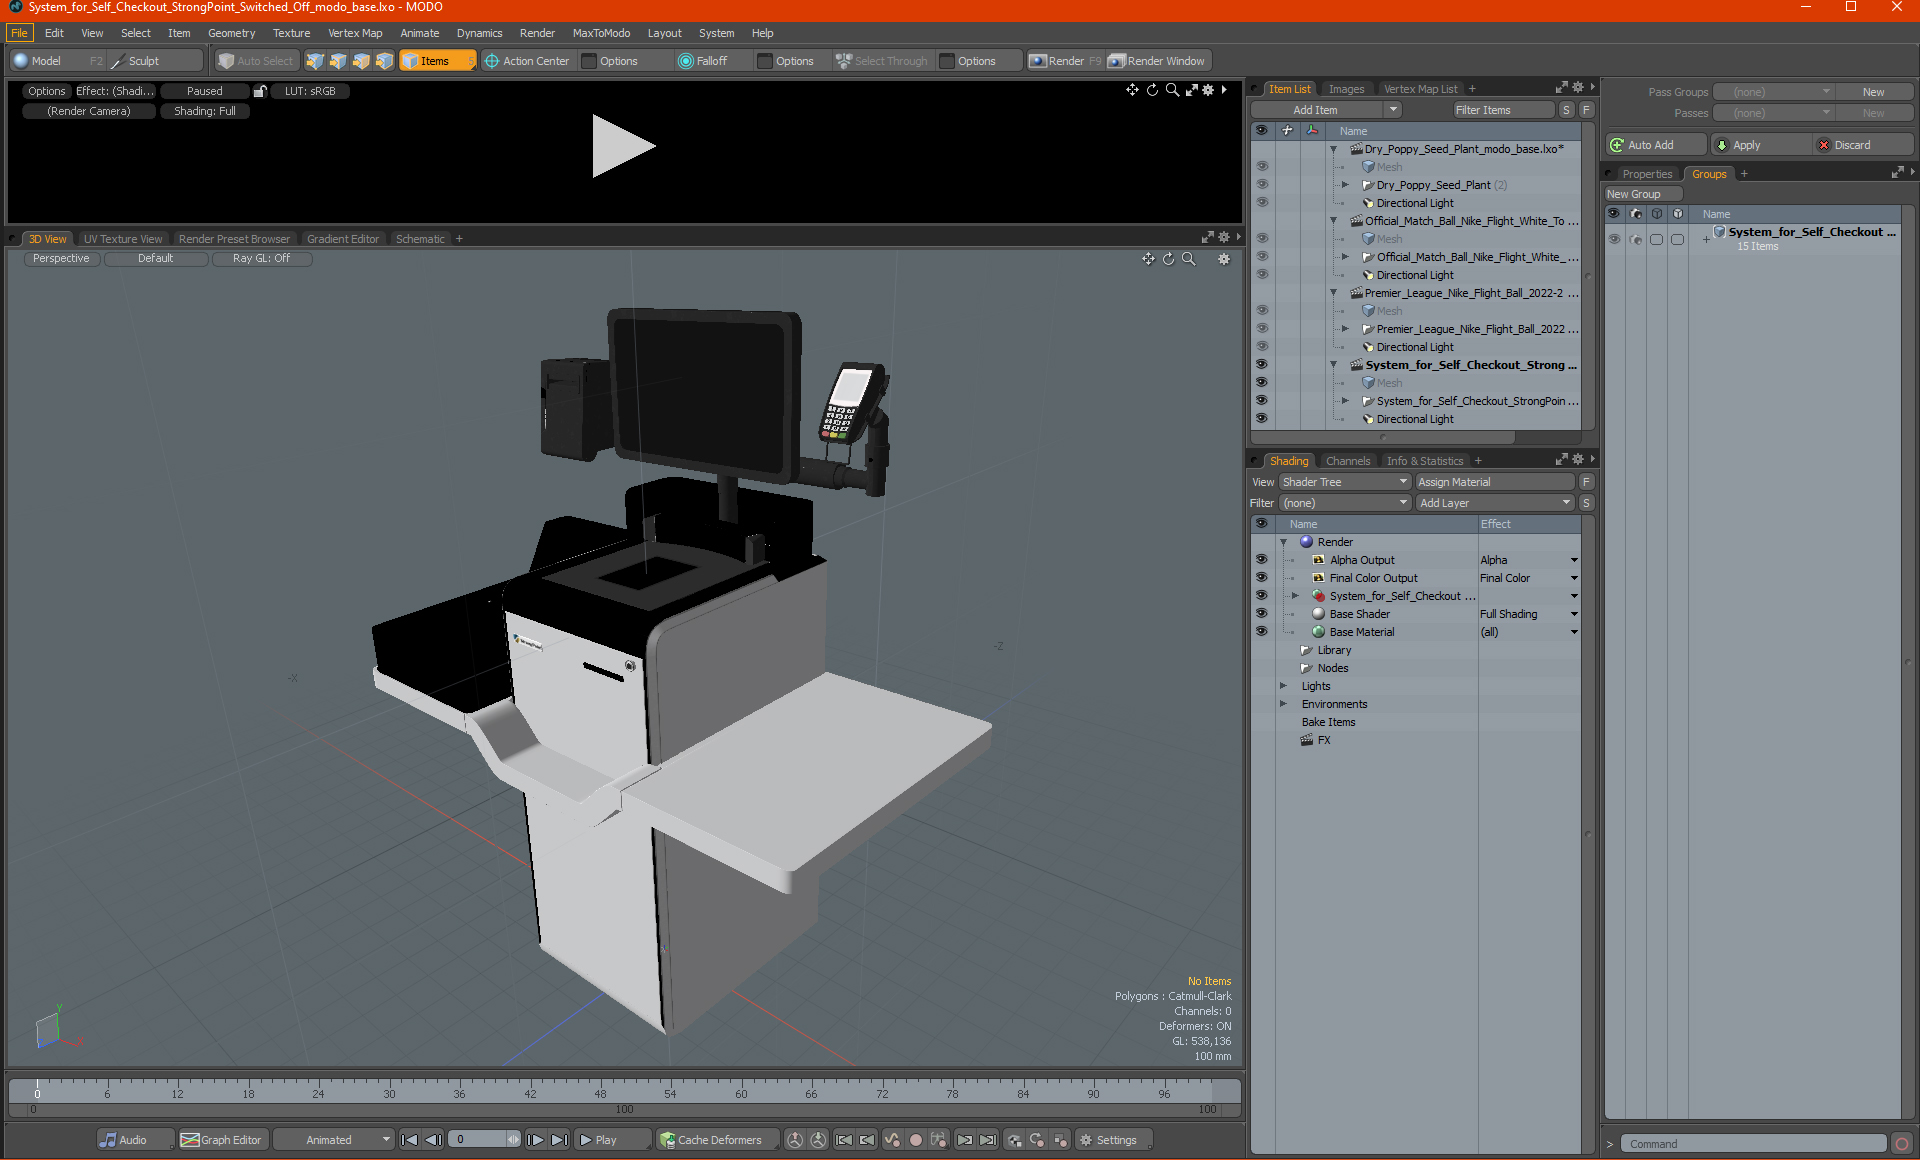Select Edges selection mode icon
This screenshot has height=1160, width=1920.
tap(338, 61)
